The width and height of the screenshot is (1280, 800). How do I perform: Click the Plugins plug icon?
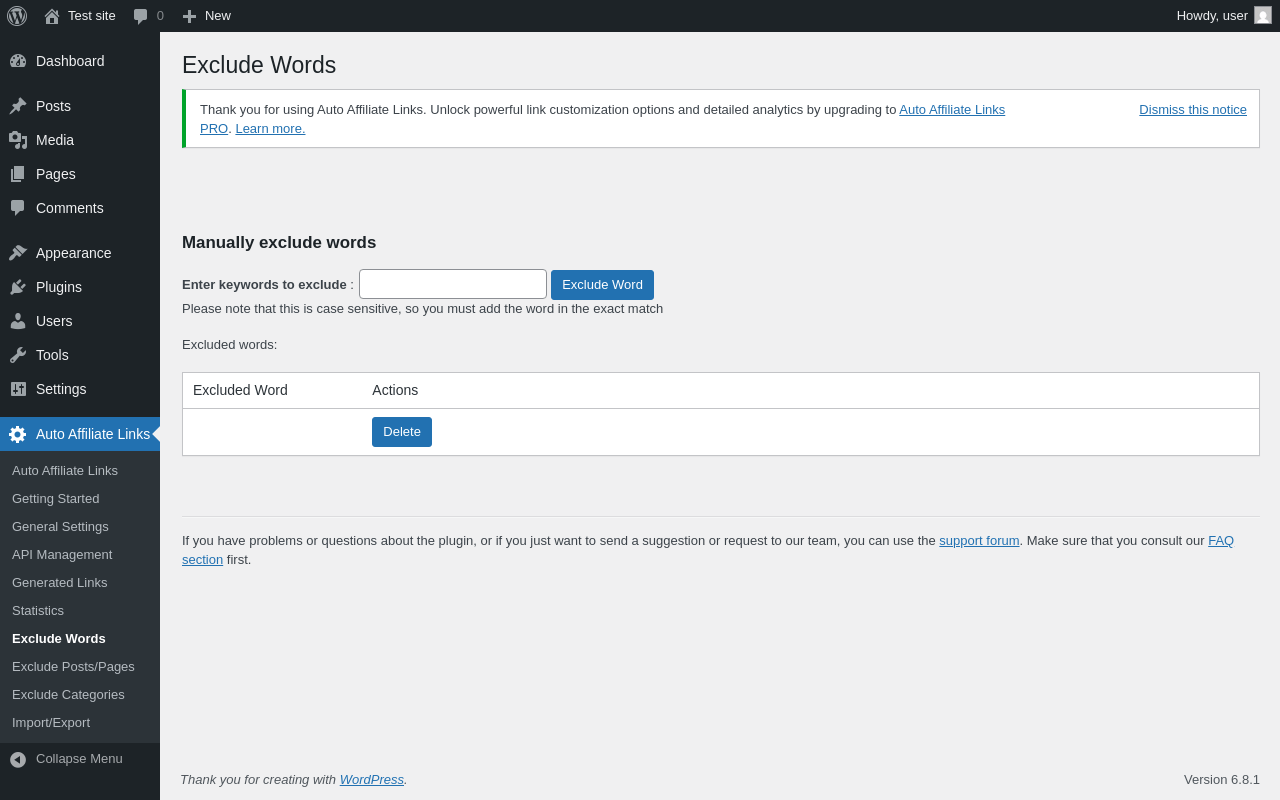tap(18, 287)
